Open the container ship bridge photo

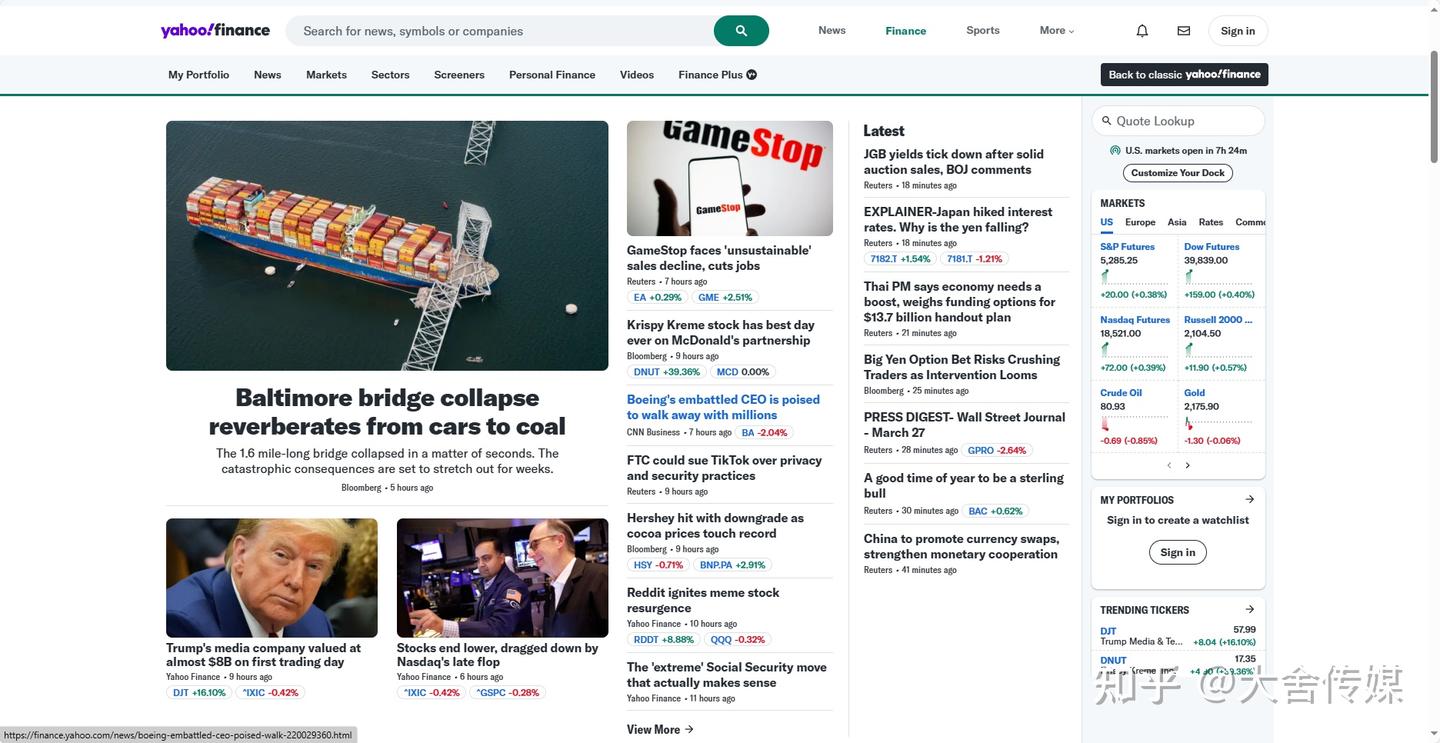[x=387, y=246]
